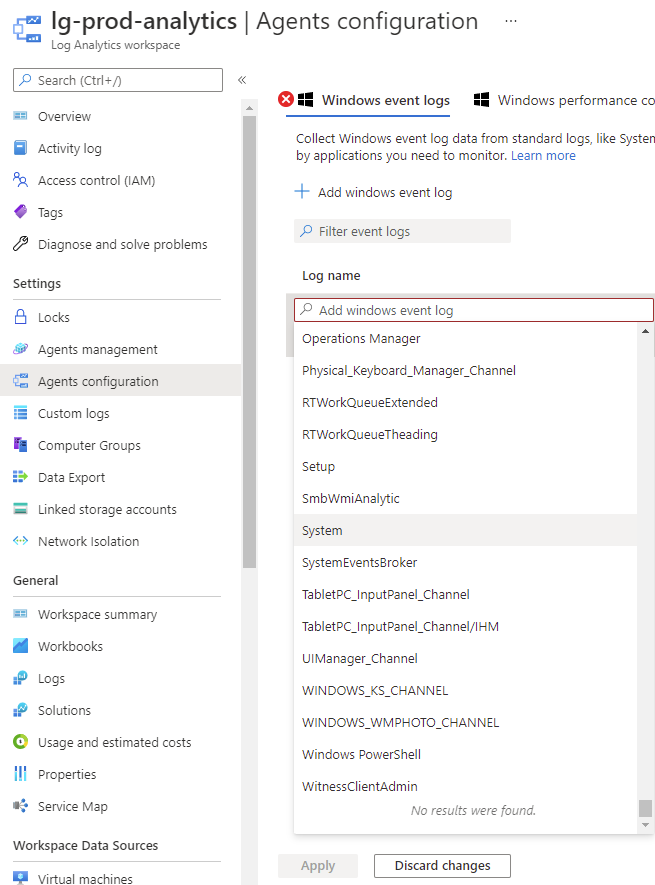Select SystemEventsBroker option

[465, 562]
